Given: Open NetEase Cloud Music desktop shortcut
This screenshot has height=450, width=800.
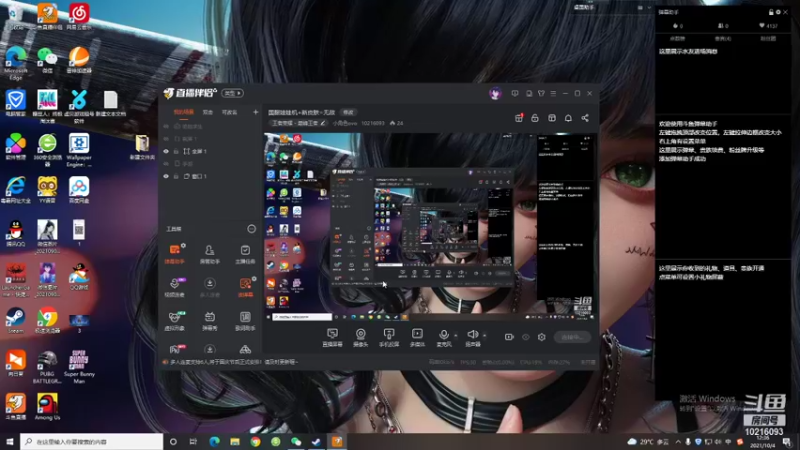Looking at the screenshot, I should pos(79,16).
